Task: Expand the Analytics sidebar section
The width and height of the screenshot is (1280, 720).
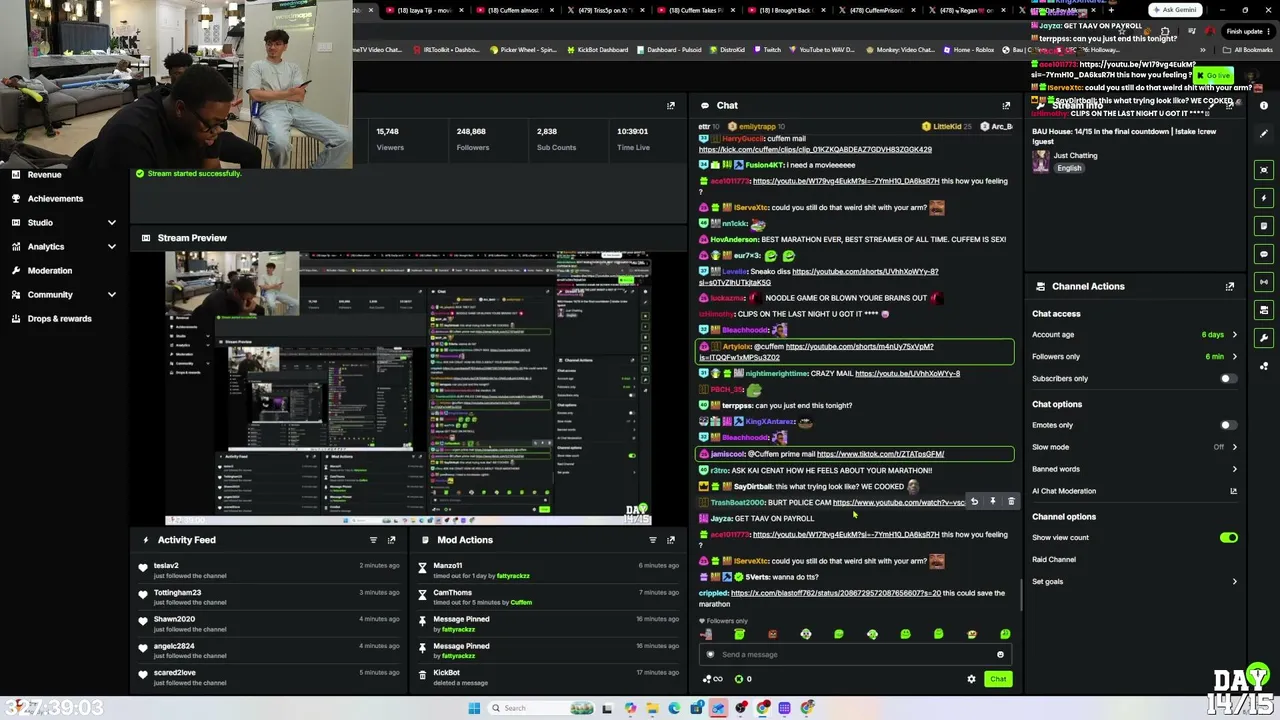Action: [111, 247]
